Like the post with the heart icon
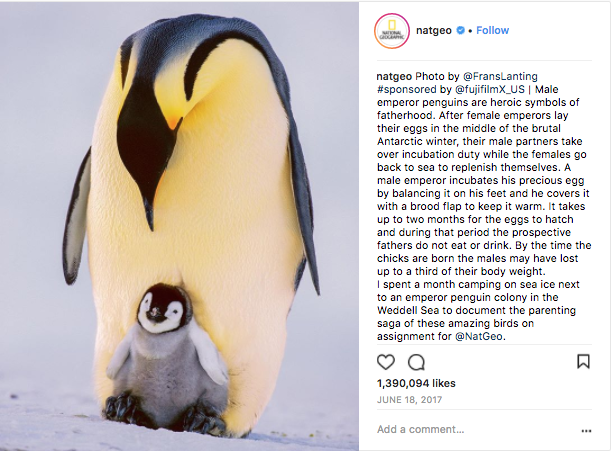The height and width of the screenshot is (451, 611). click(386, 362)
